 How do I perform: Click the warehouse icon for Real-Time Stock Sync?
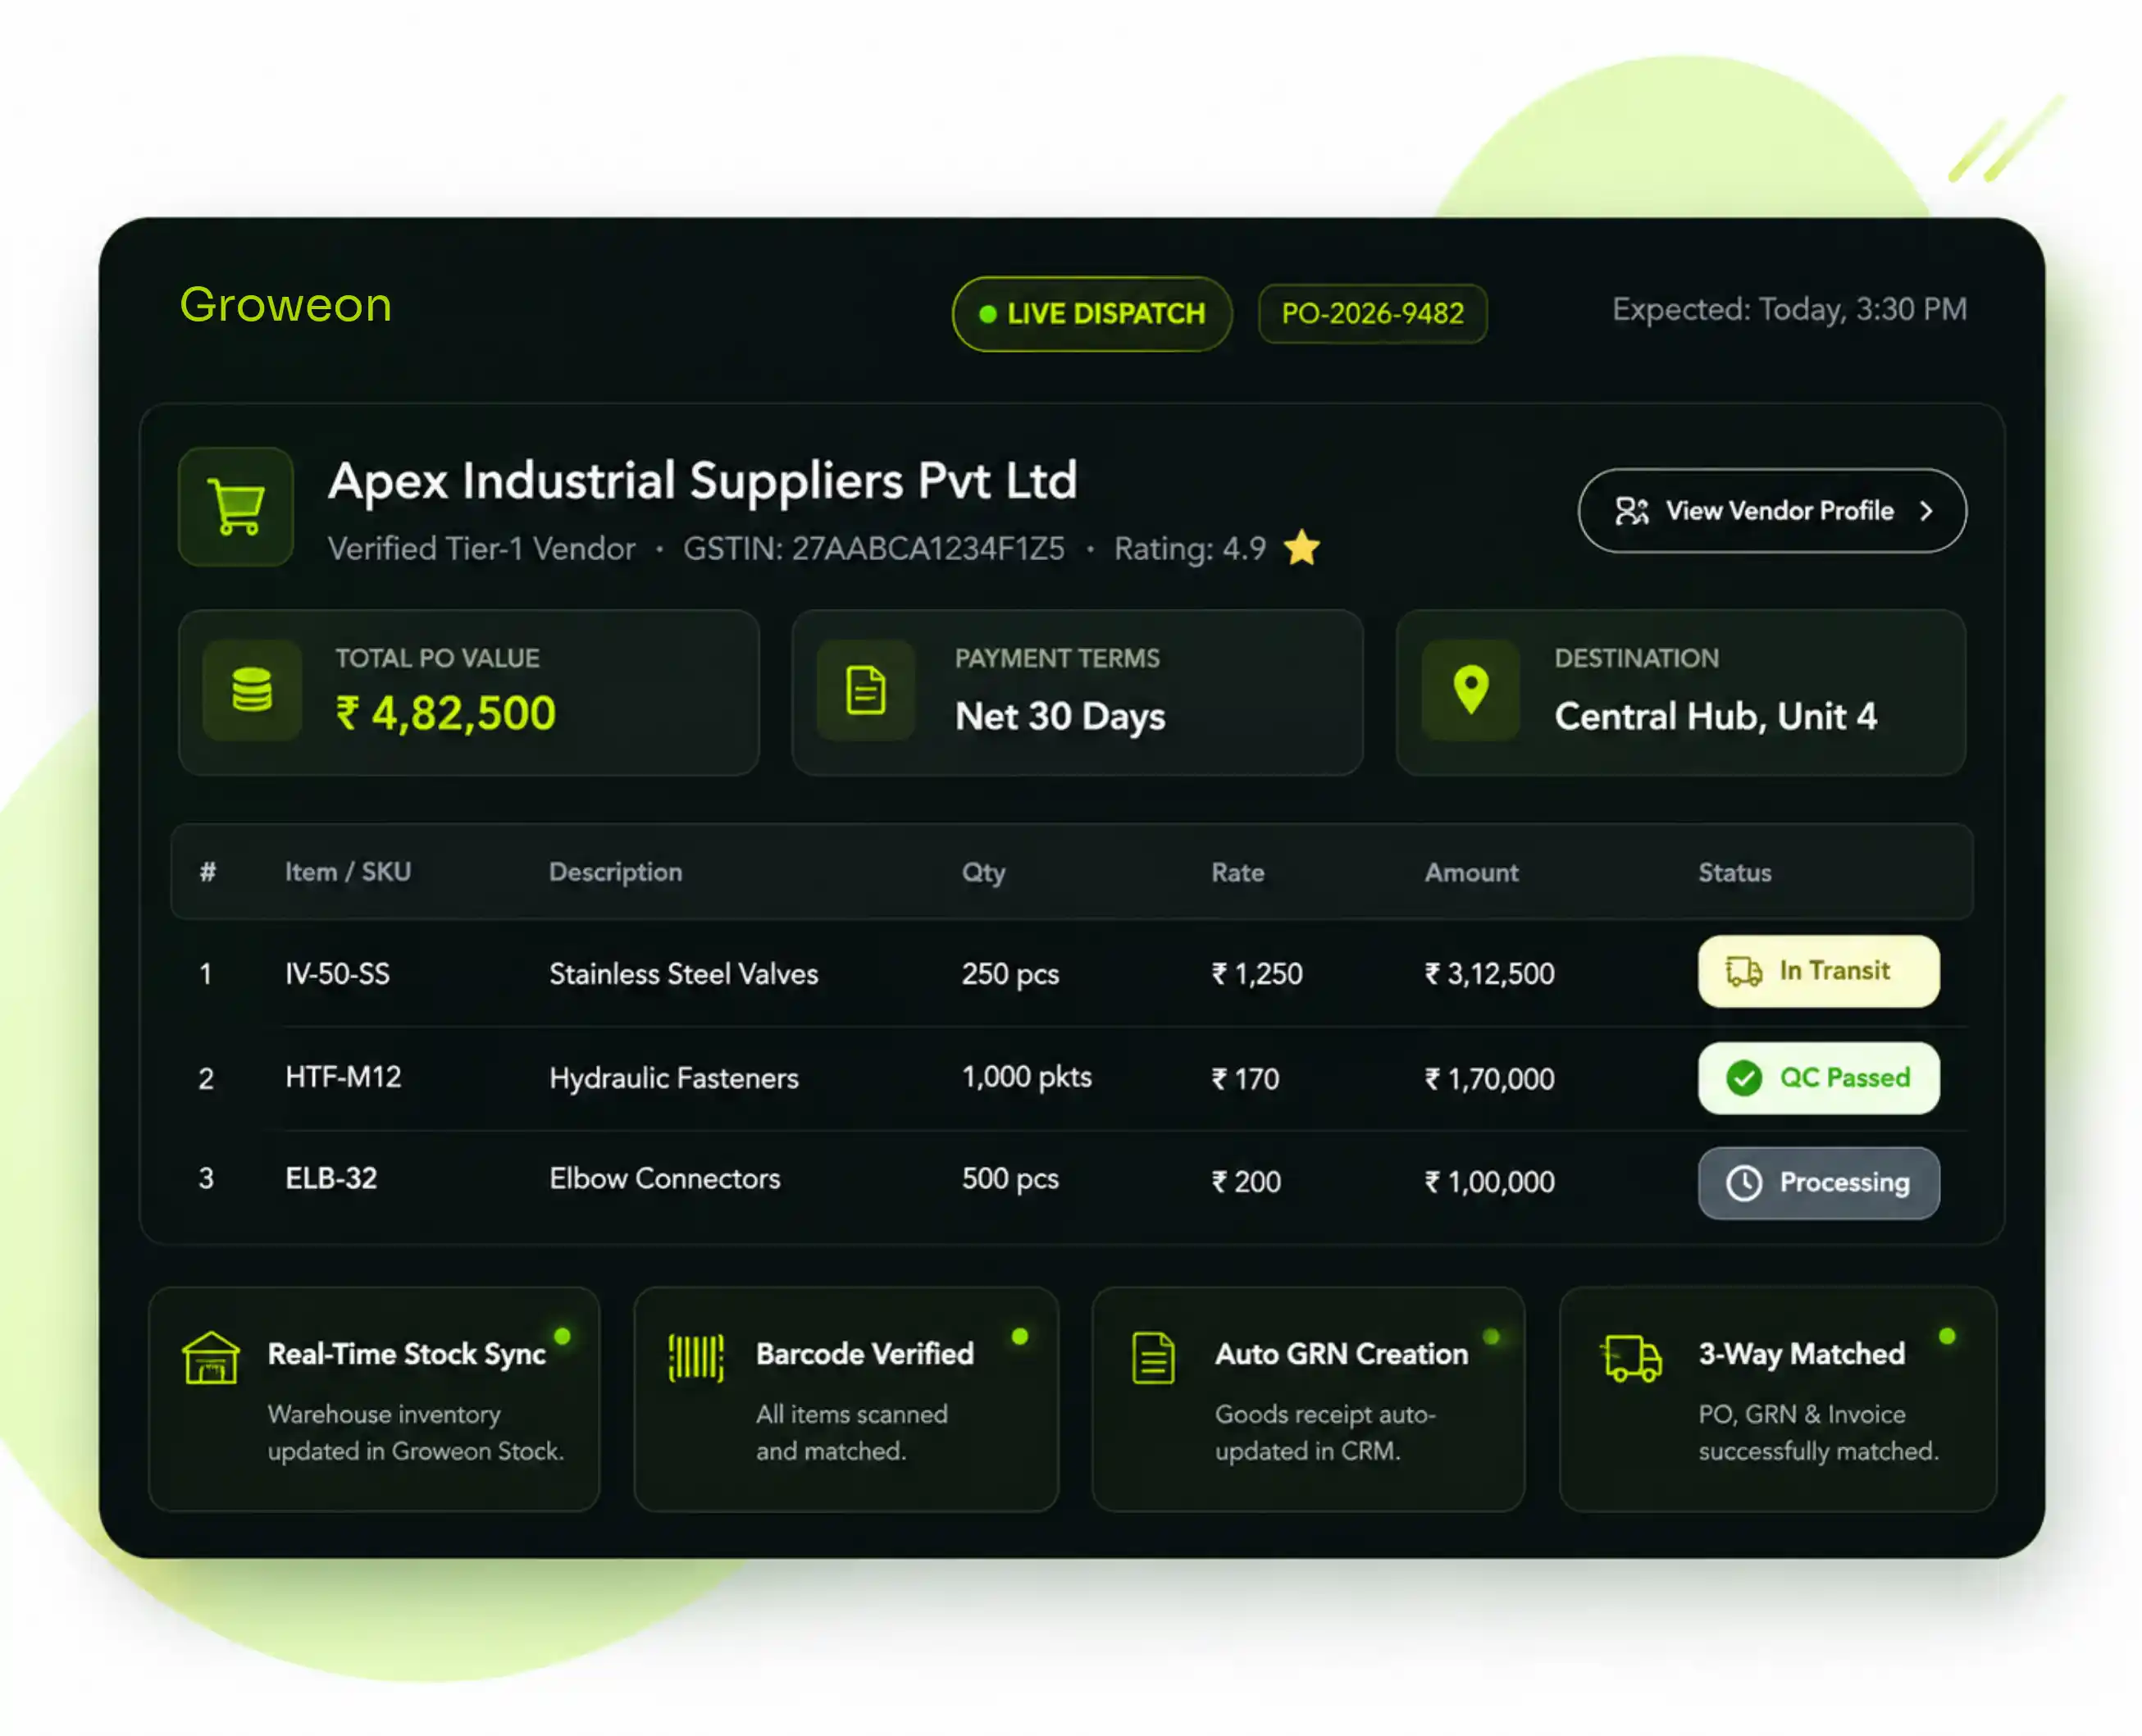211,1358
